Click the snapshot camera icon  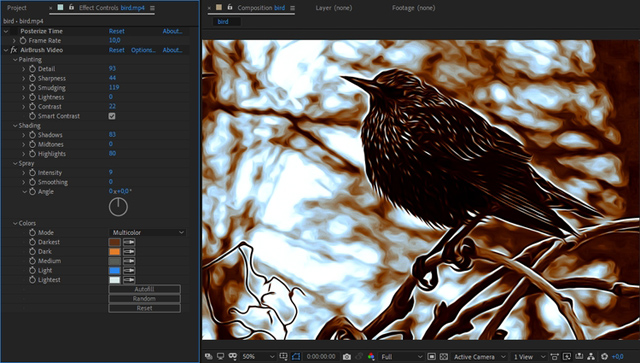click(347, 356)
